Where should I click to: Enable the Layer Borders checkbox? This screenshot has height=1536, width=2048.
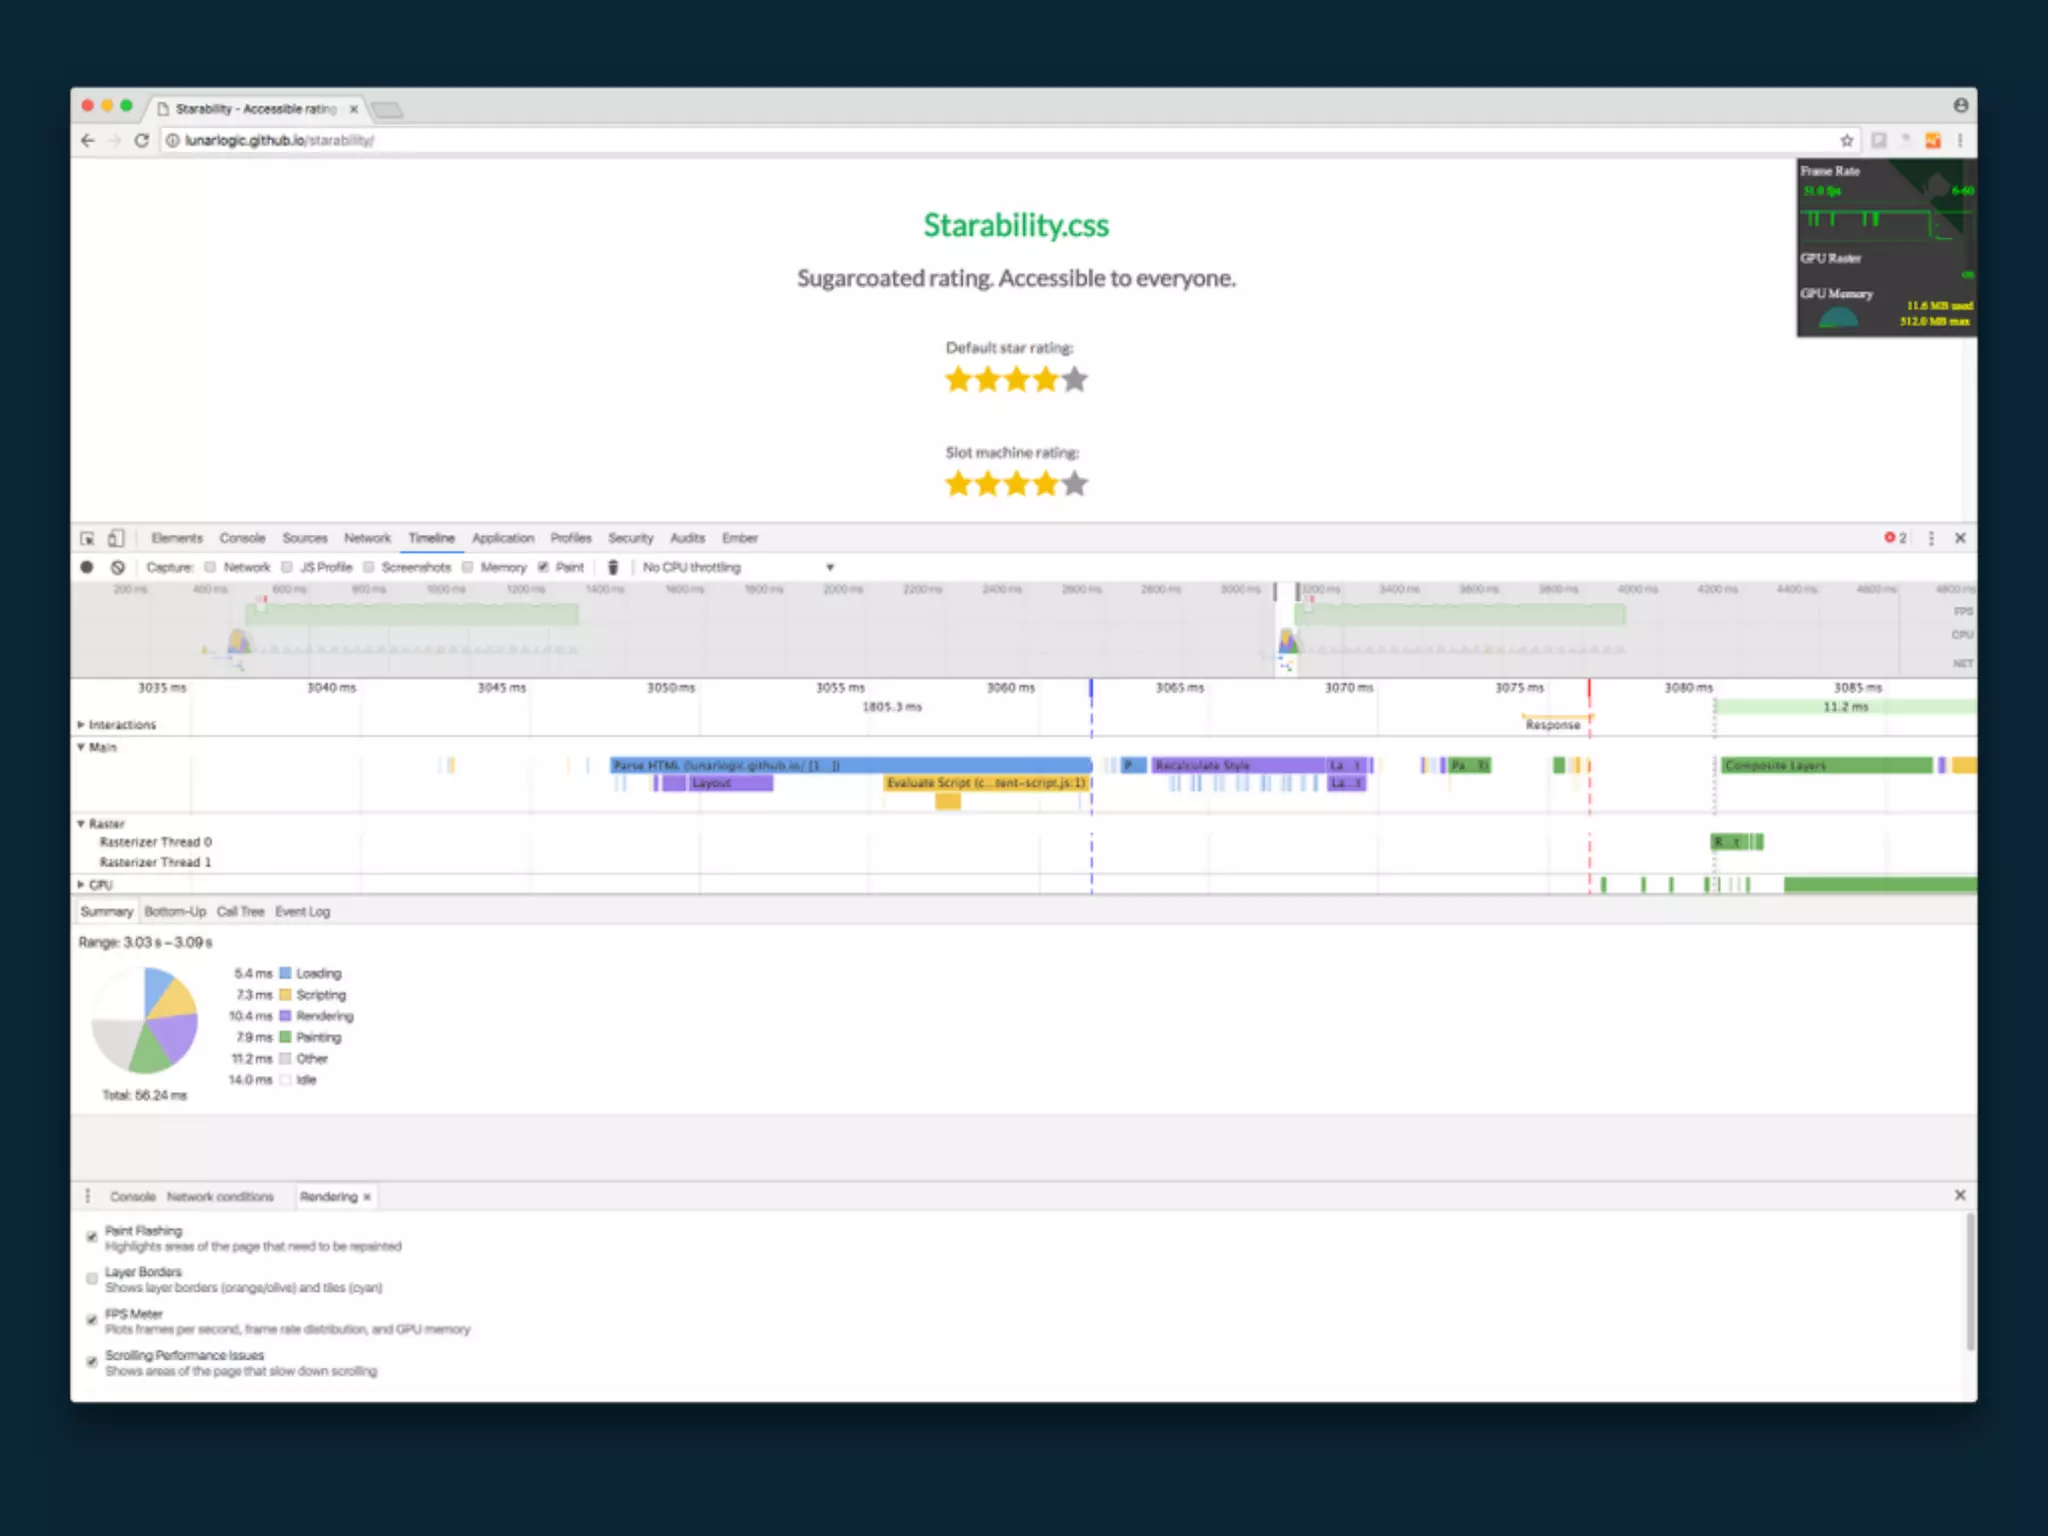click(92, 1278)
